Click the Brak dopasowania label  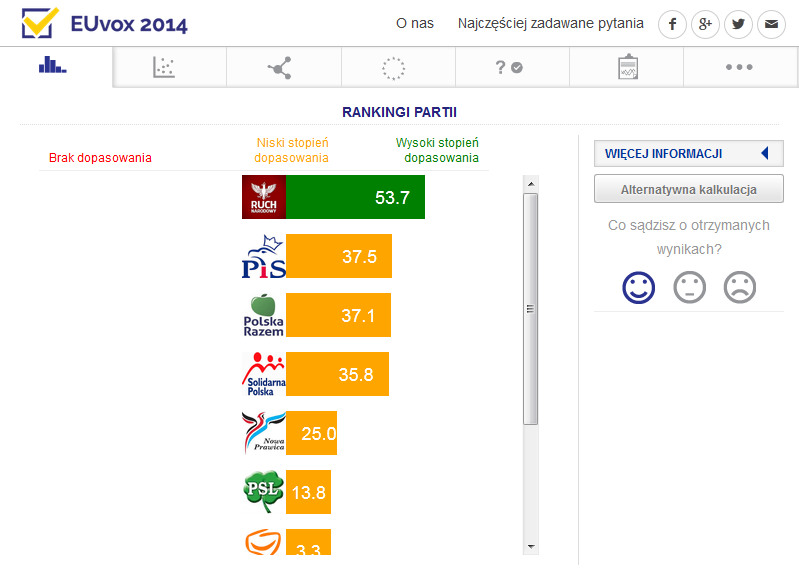click(x=100, y=158)
